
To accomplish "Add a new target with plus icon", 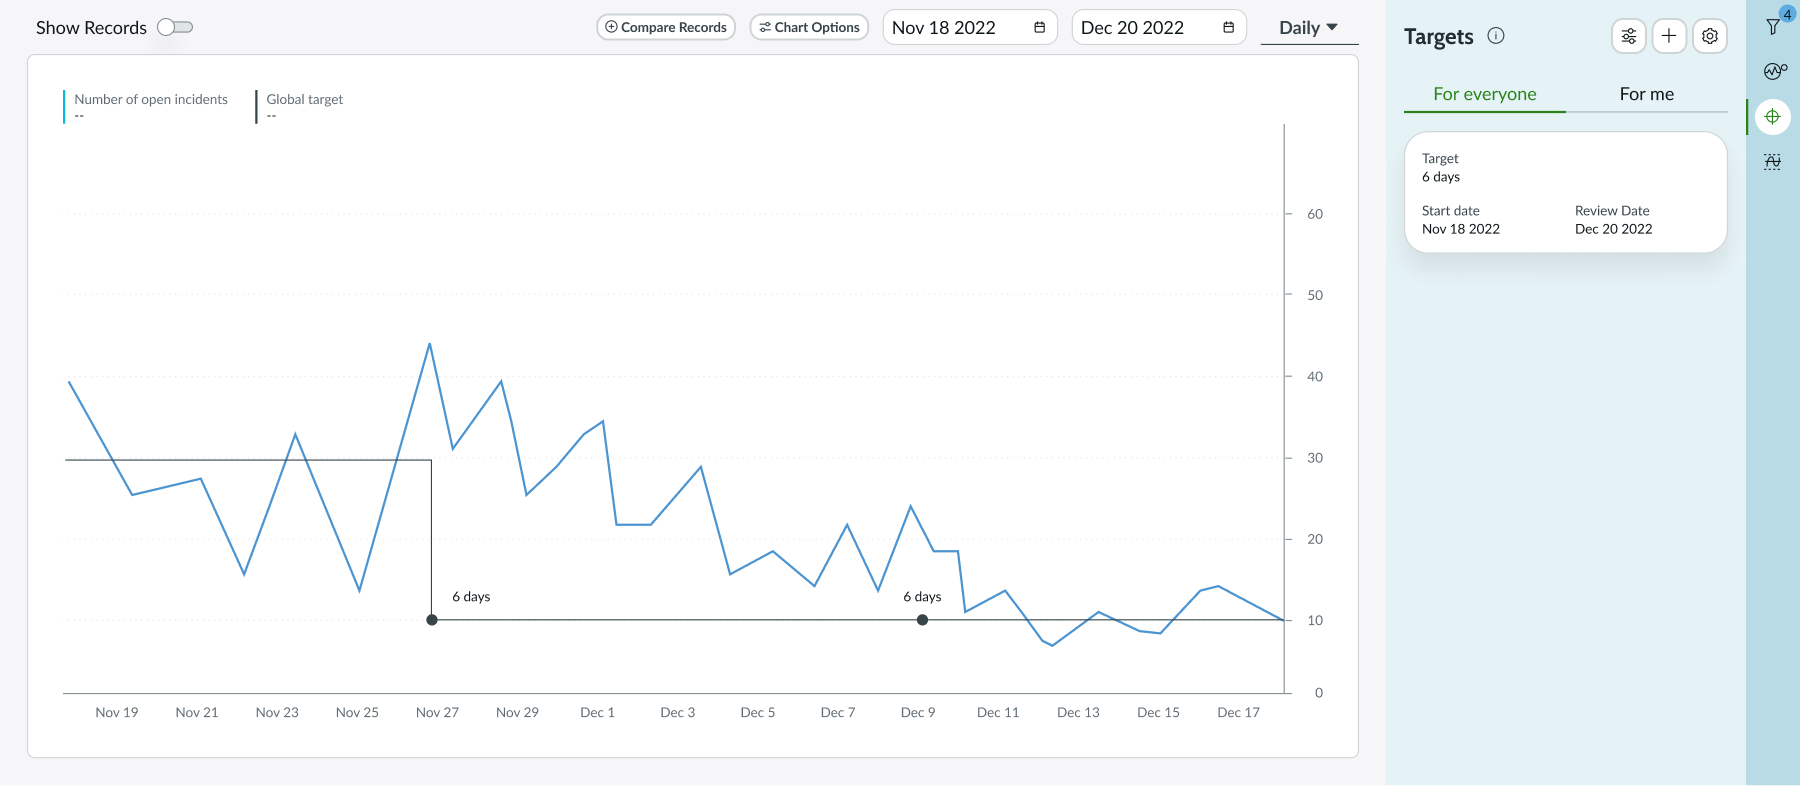I will coord(1669,37).
